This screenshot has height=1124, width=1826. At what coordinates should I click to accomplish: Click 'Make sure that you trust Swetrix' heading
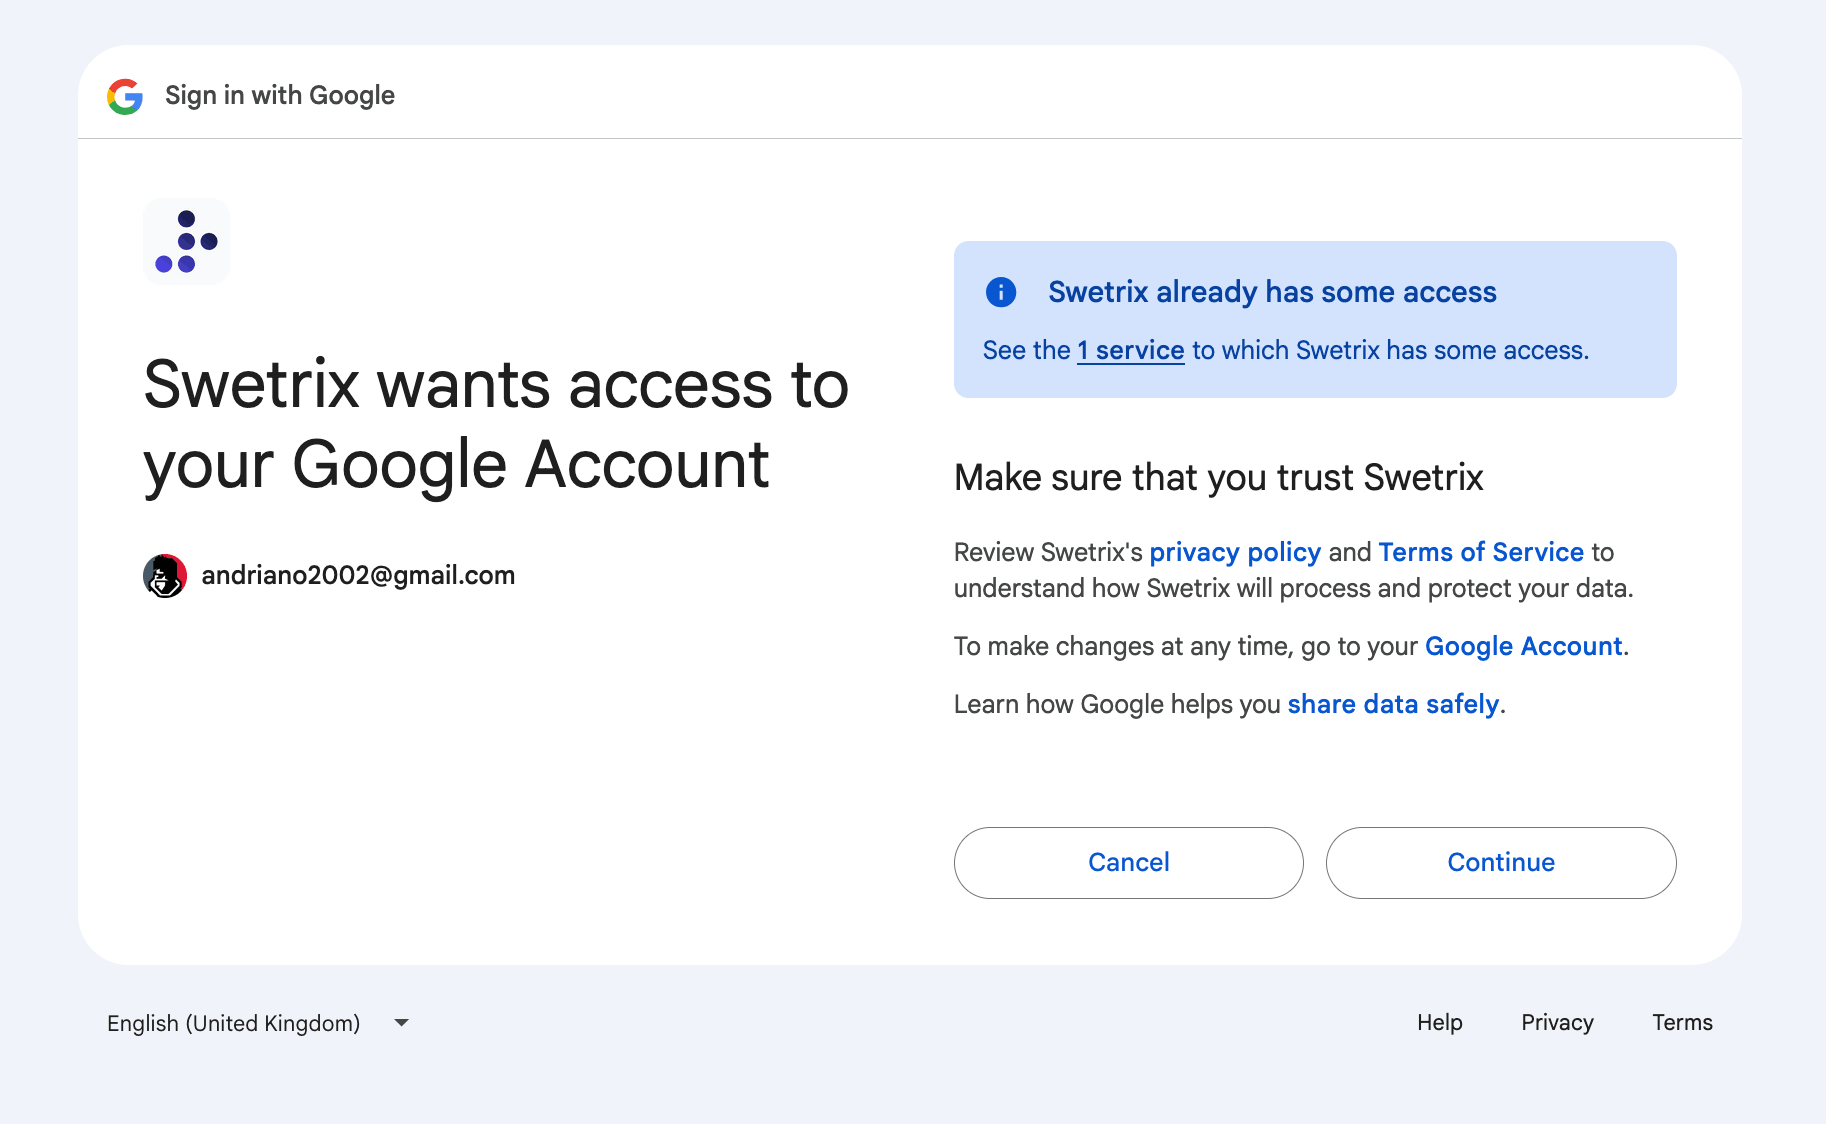[x=1218, y=478]
